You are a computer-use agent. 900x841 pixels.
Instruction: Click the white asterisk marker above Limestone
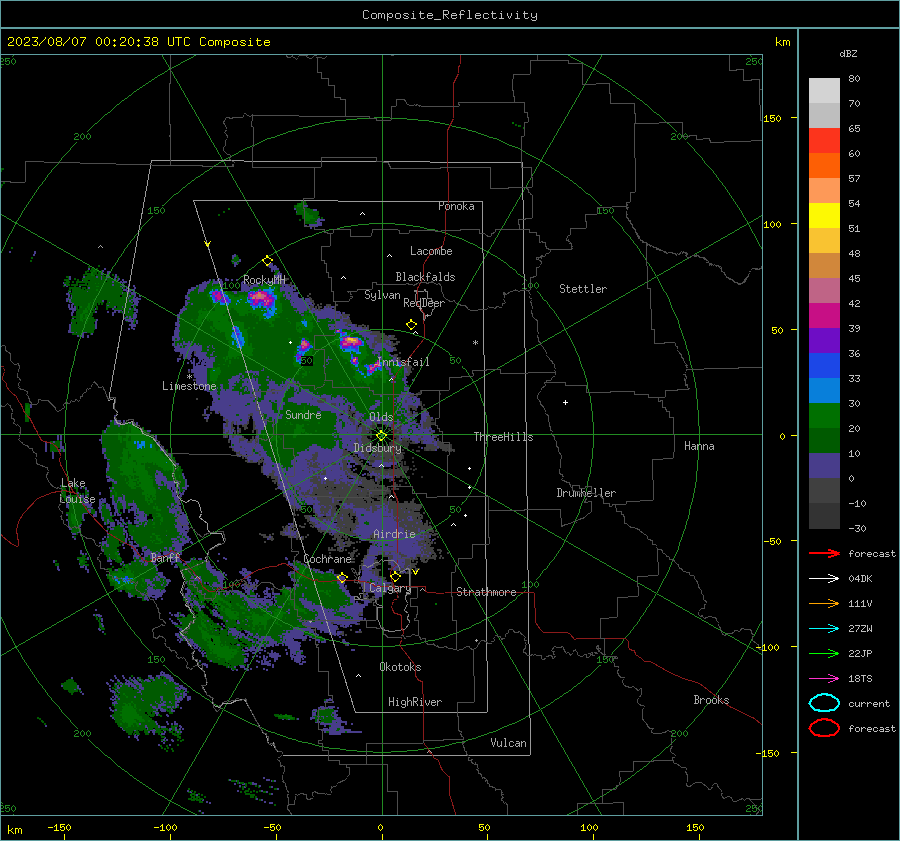[x=190, y=377]
